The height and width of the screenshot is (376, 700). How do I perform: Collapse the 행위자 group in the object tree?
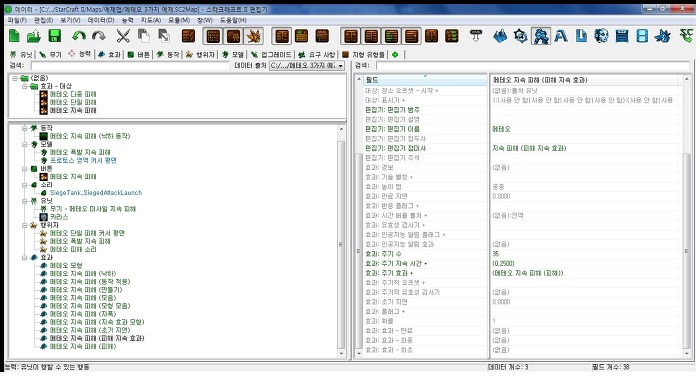(25, 225)
